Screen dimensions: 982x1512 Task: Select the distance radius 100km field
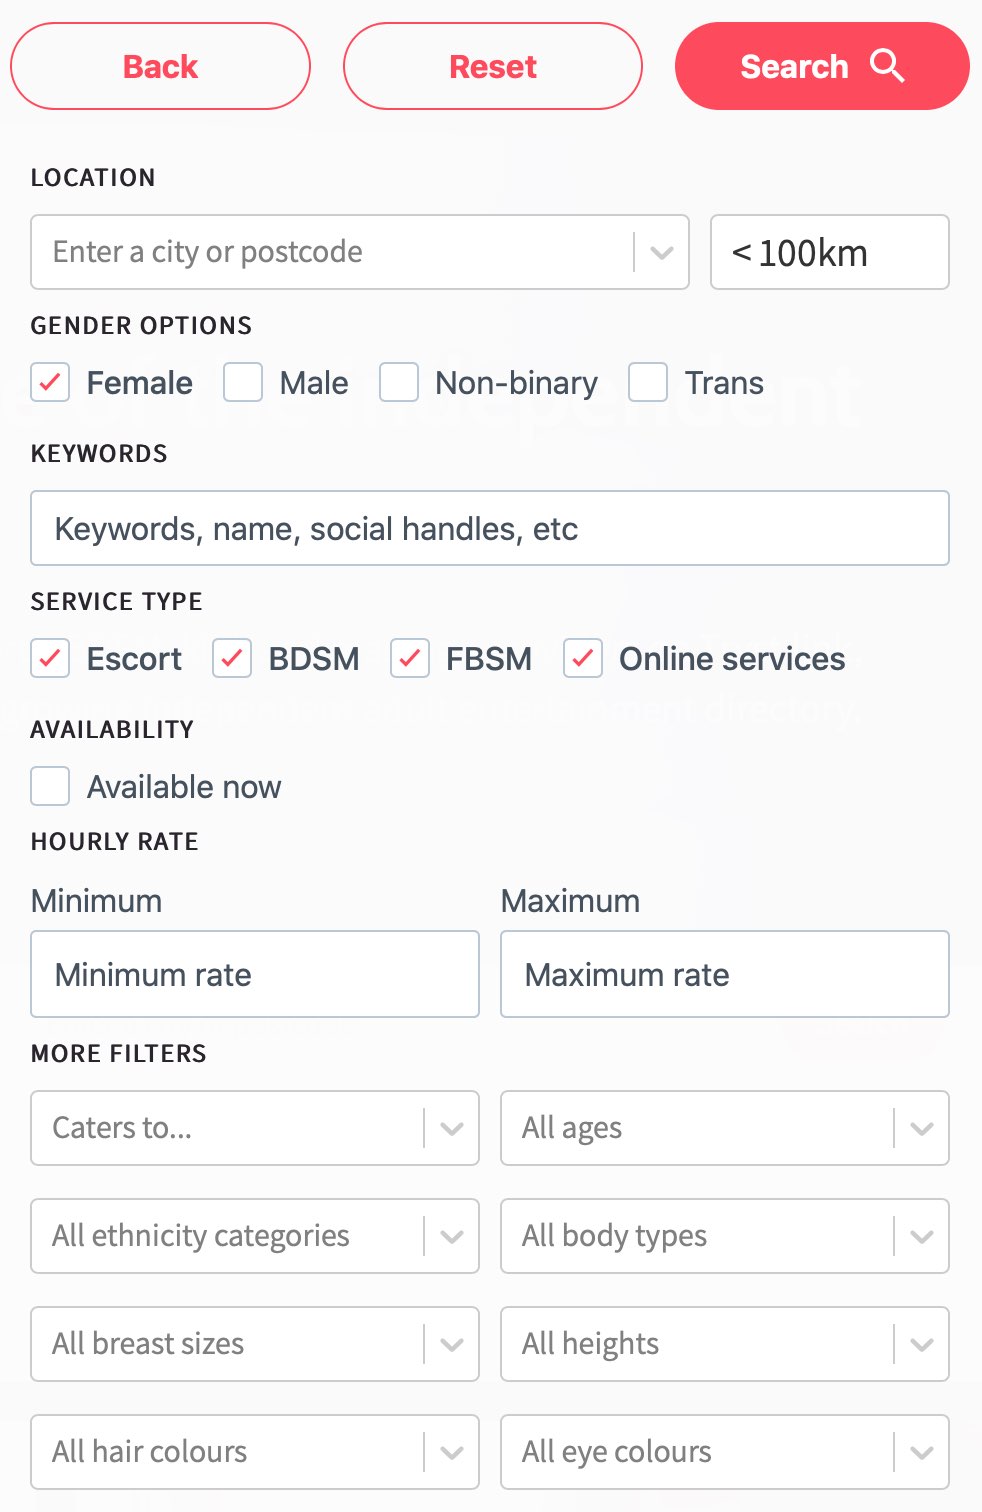tap(830, 252)
